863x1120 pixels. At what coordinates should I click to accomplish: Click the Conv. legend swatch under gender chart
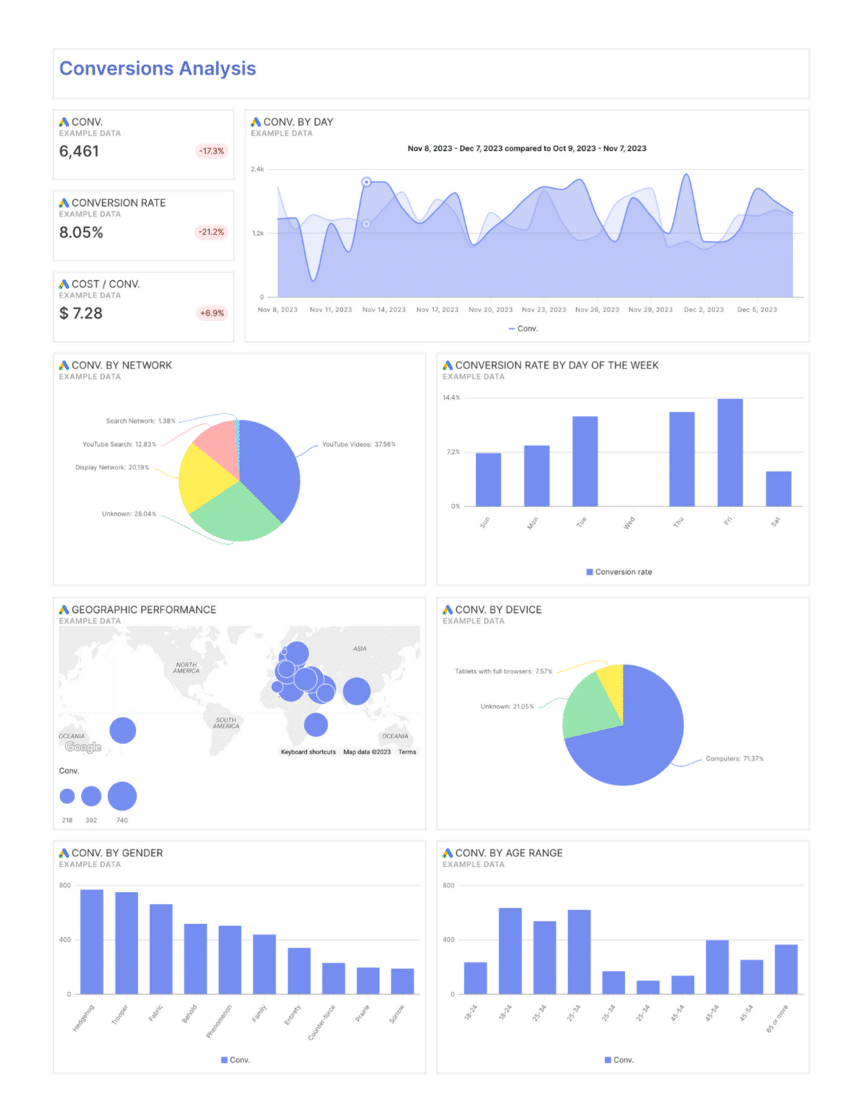coord(224,1060)
